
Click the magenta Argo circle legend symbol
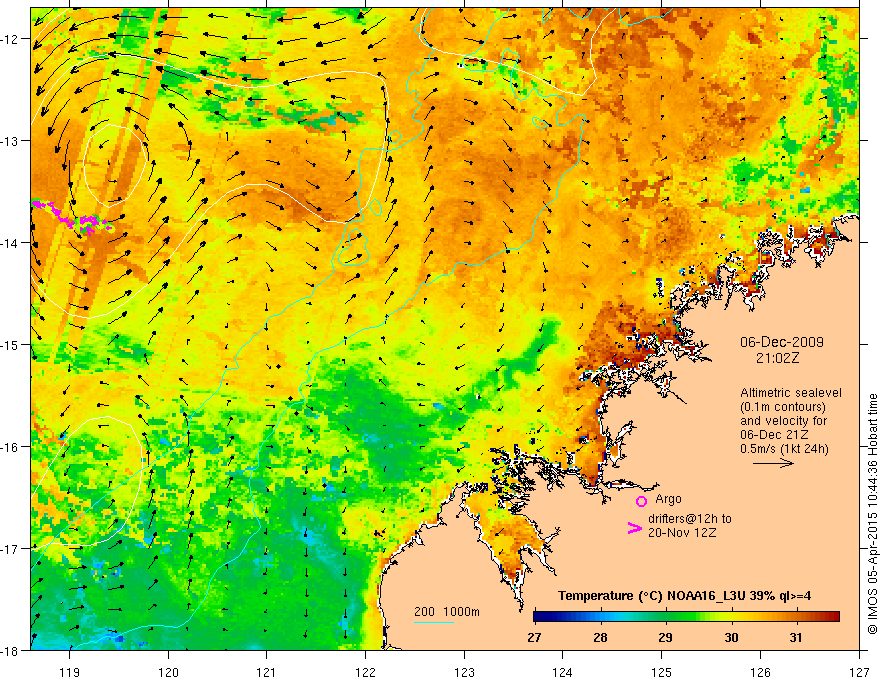(641, 501)
